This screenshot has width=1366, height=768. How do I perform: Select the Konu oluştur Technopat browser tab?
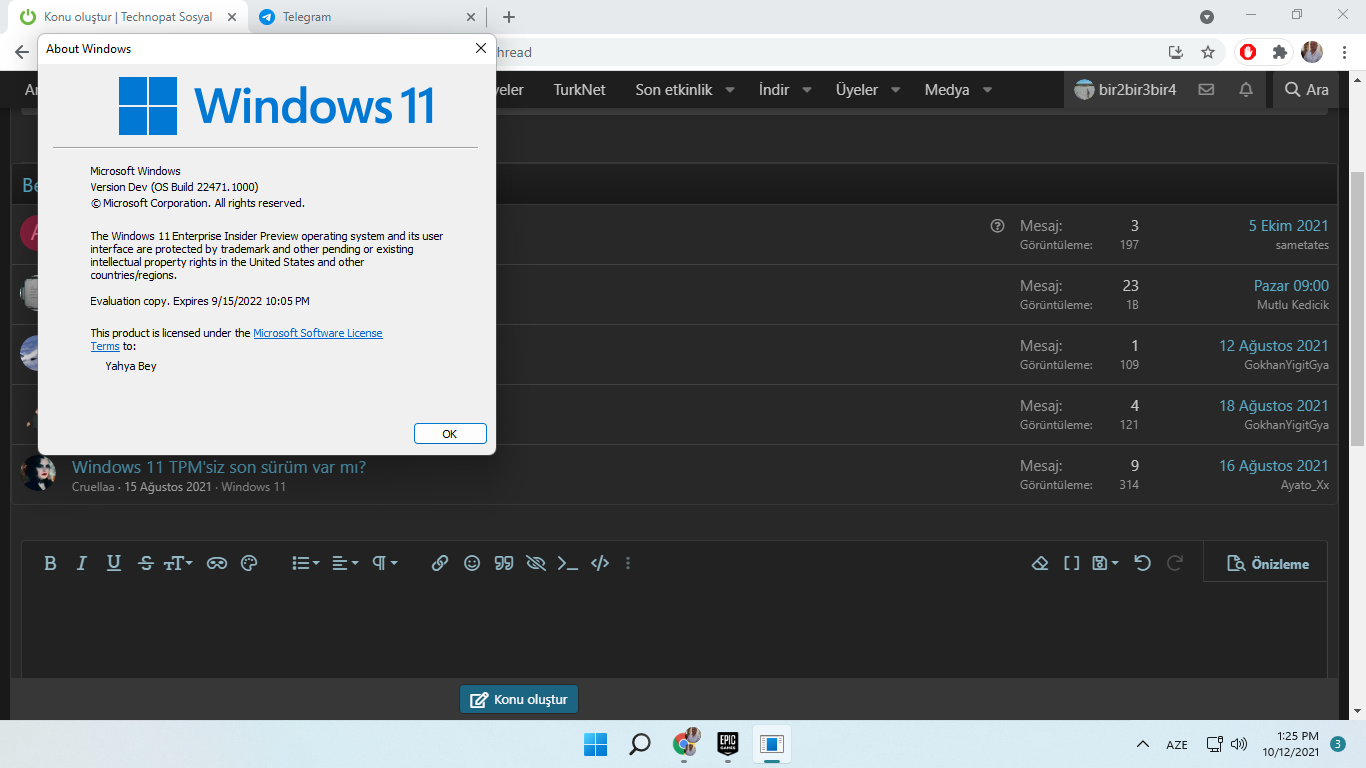pos(127,17)
